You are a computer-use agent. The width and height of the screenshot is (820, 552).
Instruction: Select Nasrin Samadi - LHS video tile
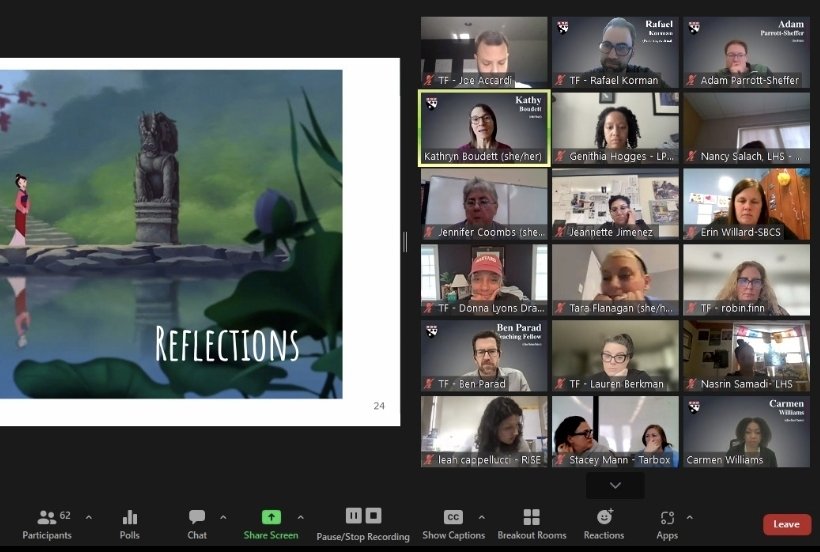click(747, 355)
